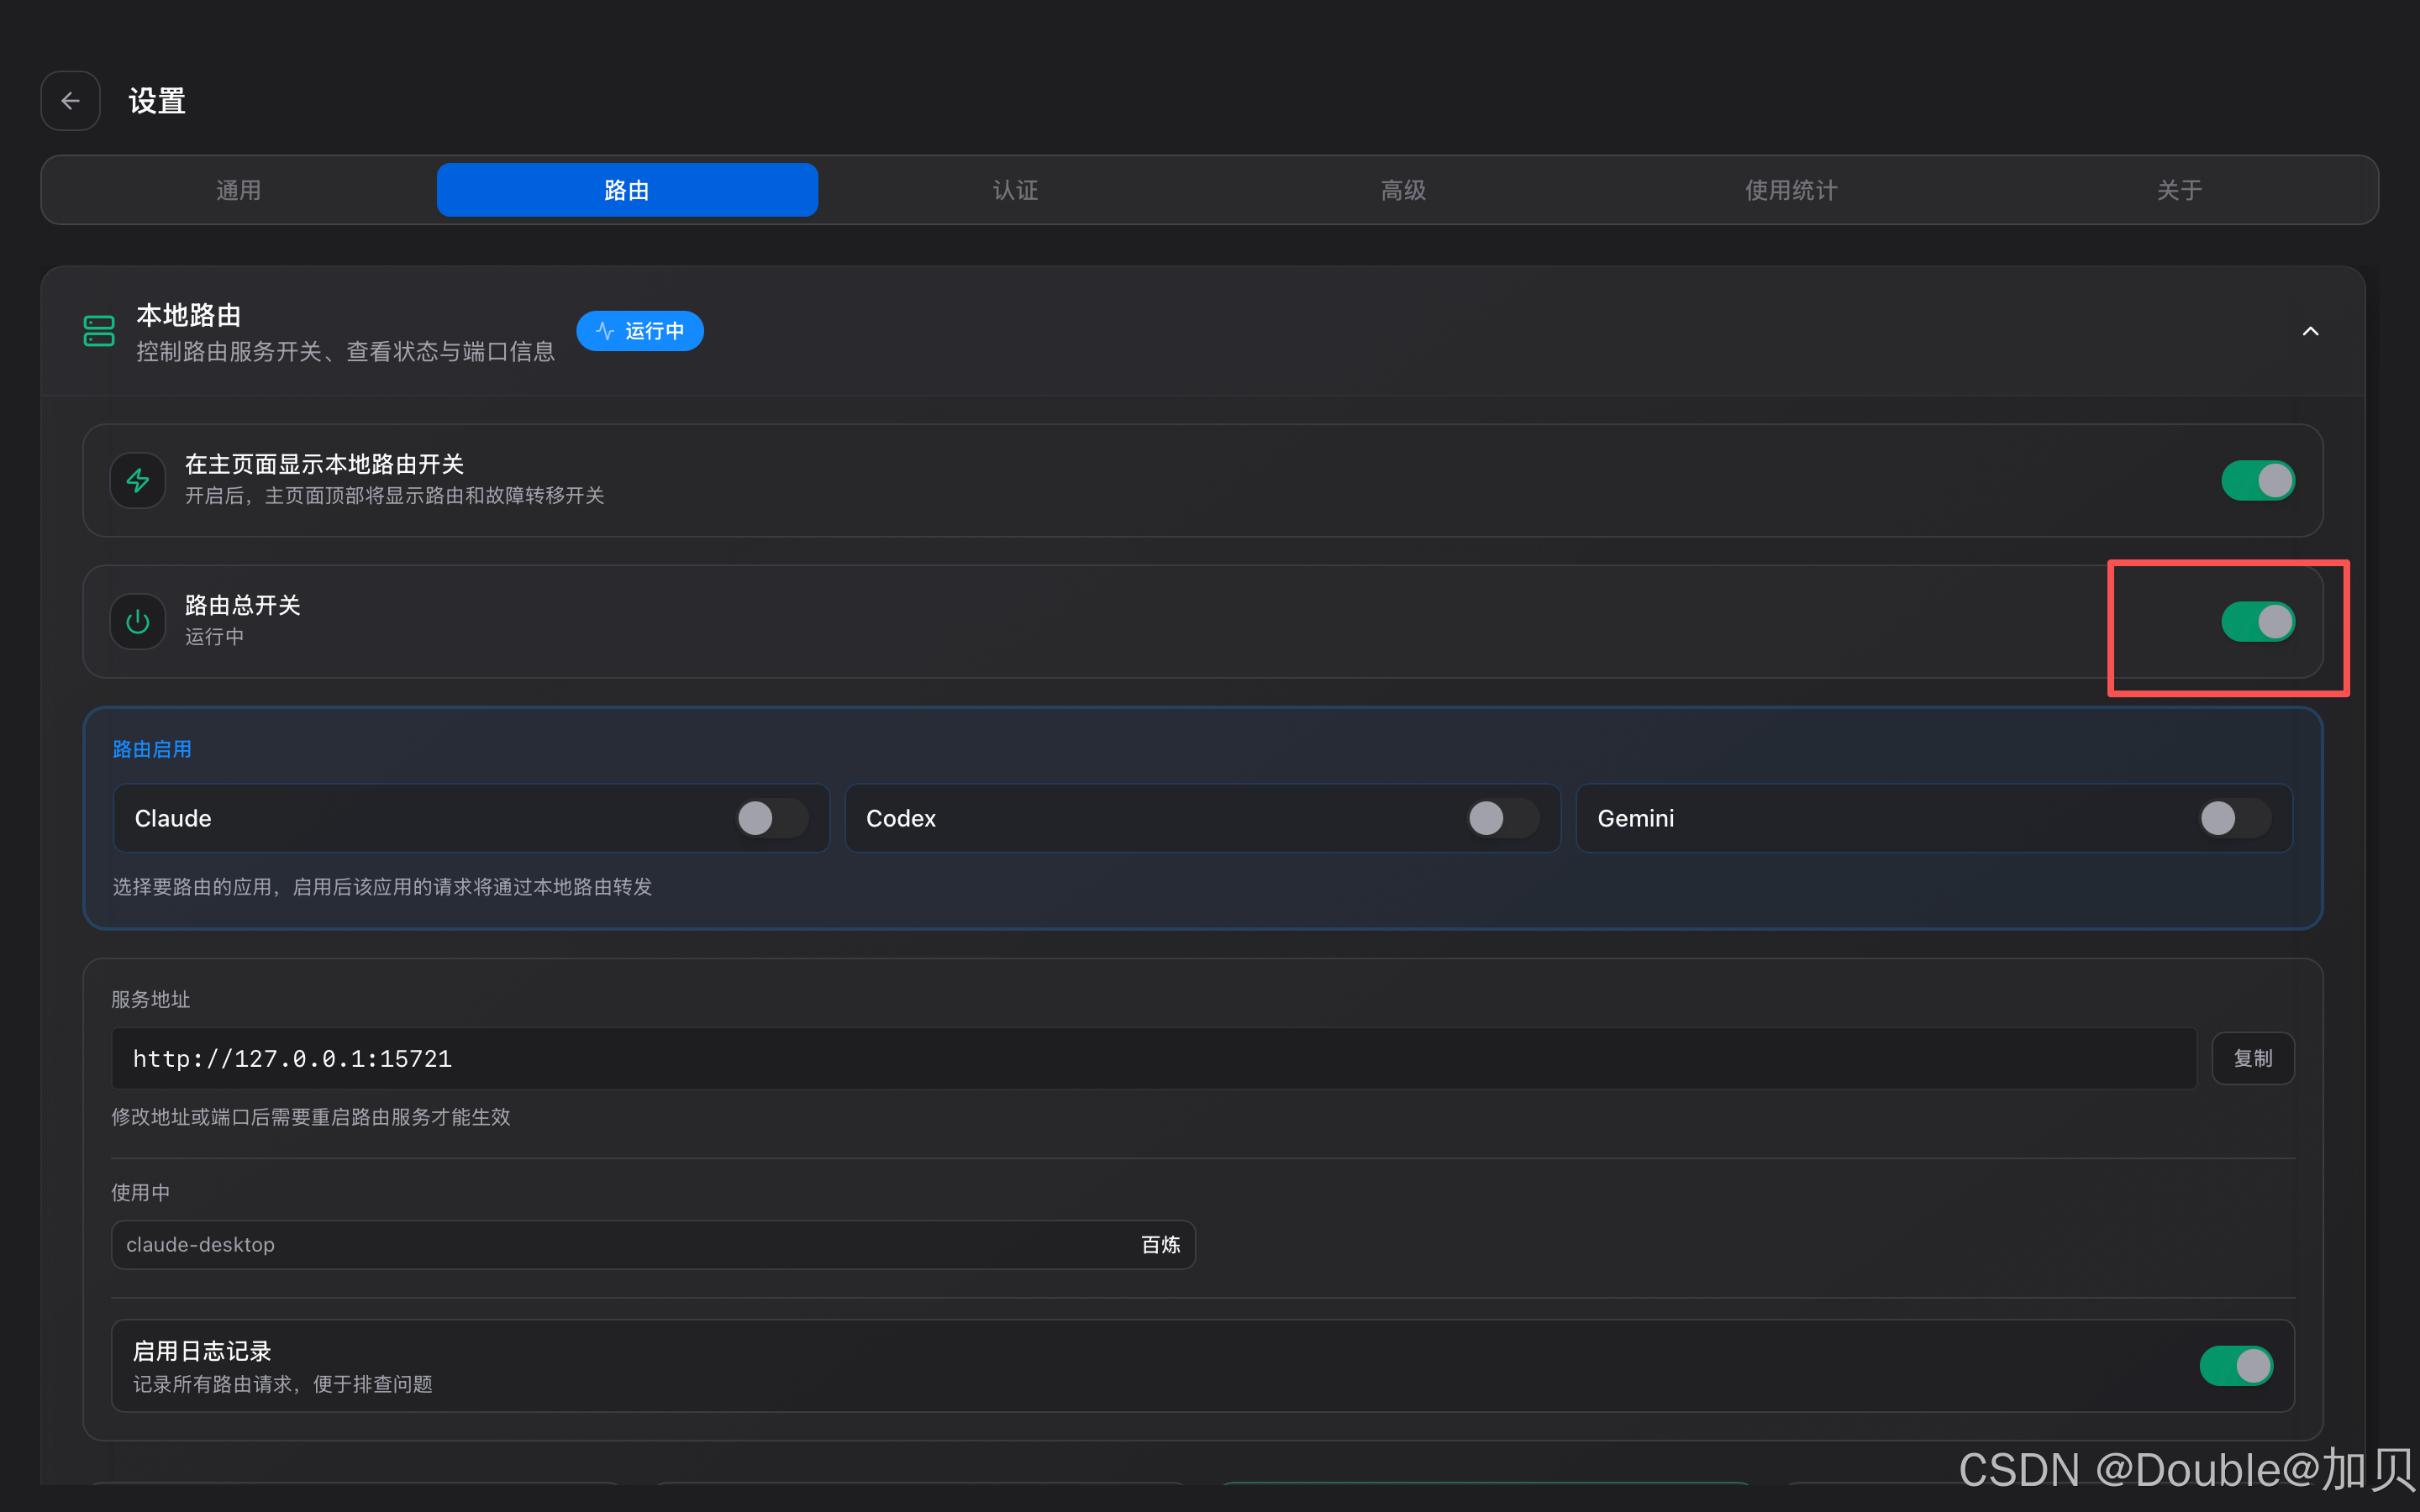Toggle 在主页面显示本地路由开关 switch
This screenshot has width=2420, height=1512.
pyautogui.click(x=2258, y=481)
